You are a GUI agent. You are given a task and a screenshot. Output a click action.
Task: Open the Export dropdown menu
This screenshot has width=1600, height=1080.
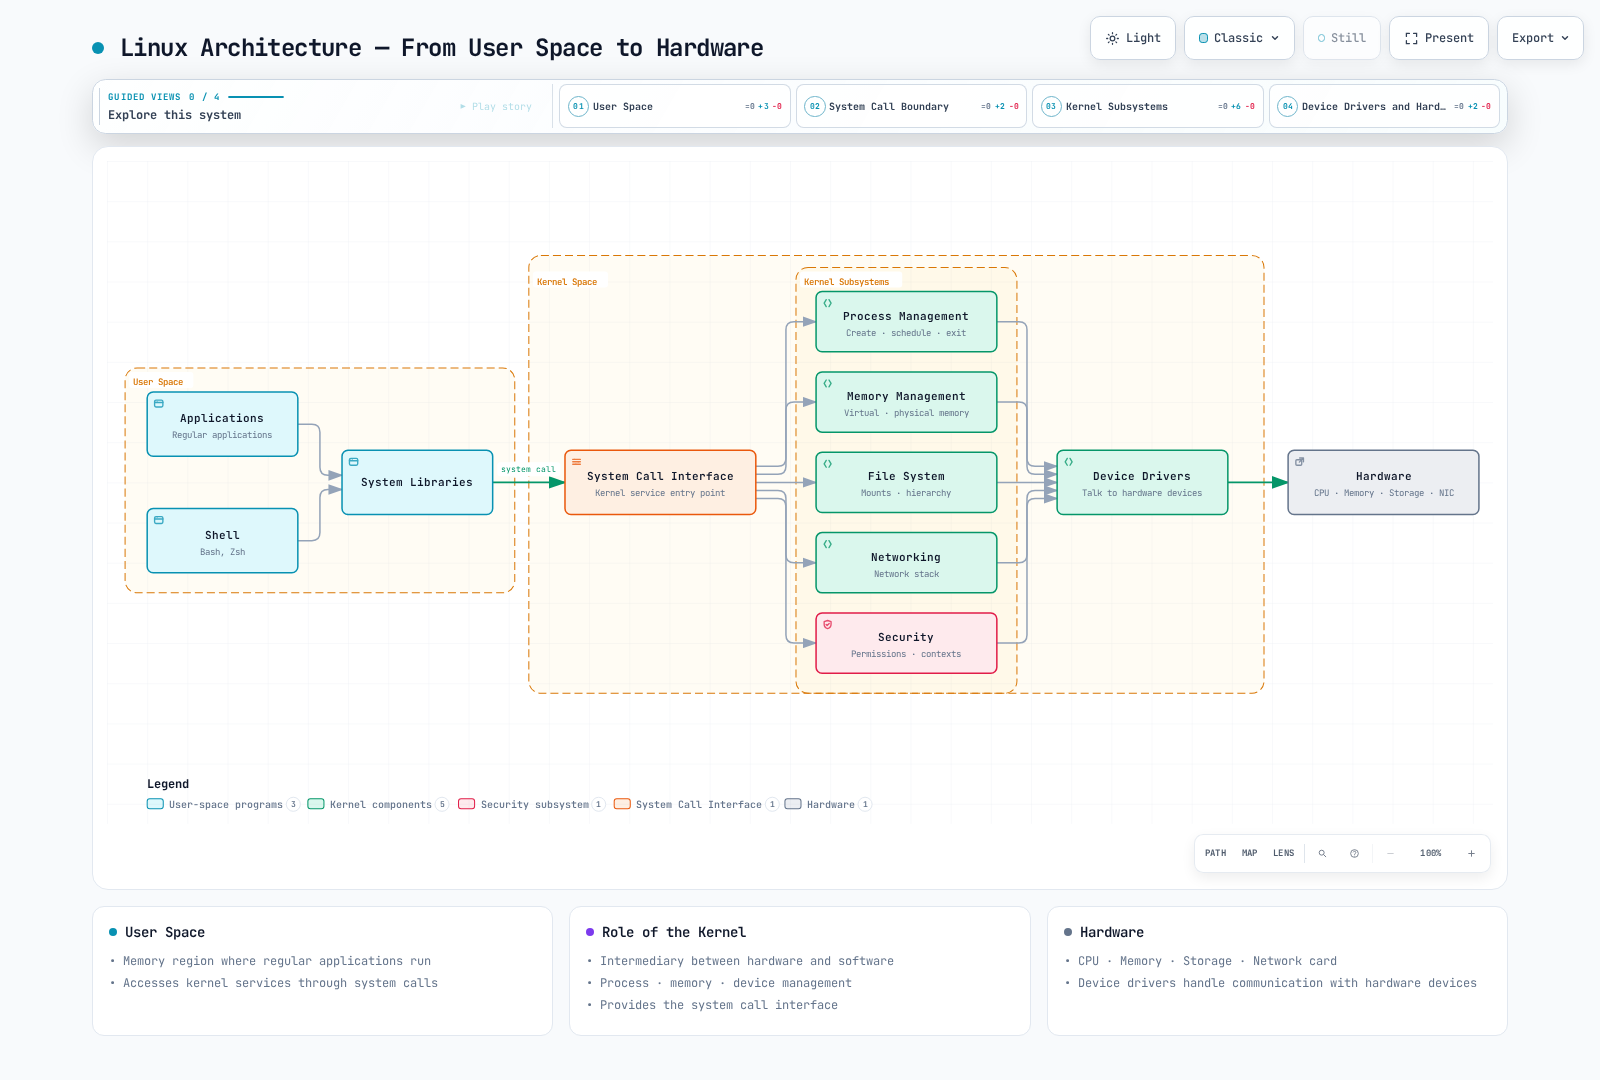[1540, 38]
